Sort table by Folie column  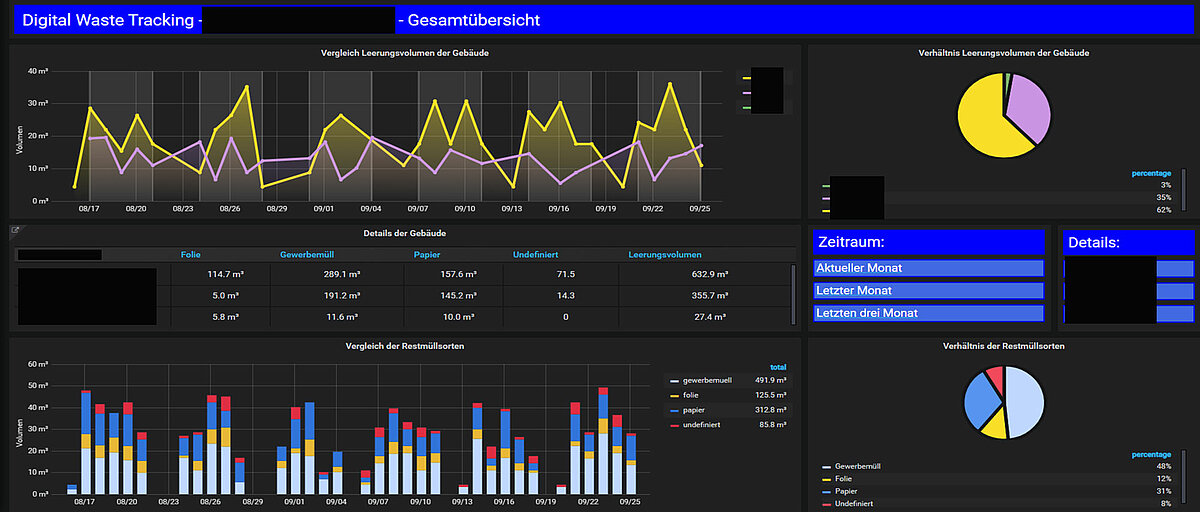click(190, 255)
